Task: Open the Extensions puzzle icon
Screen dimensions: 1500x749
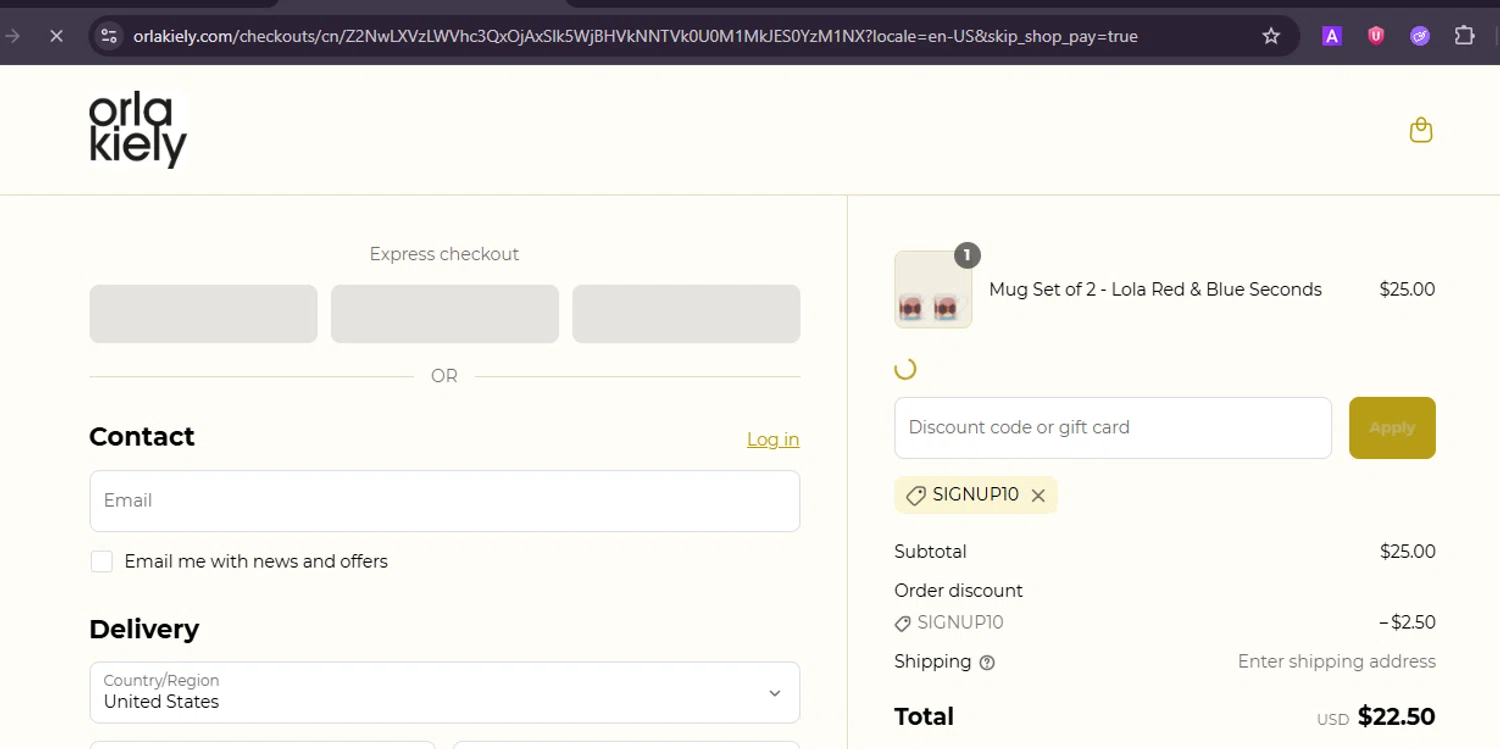Action: coord(1464,36)
